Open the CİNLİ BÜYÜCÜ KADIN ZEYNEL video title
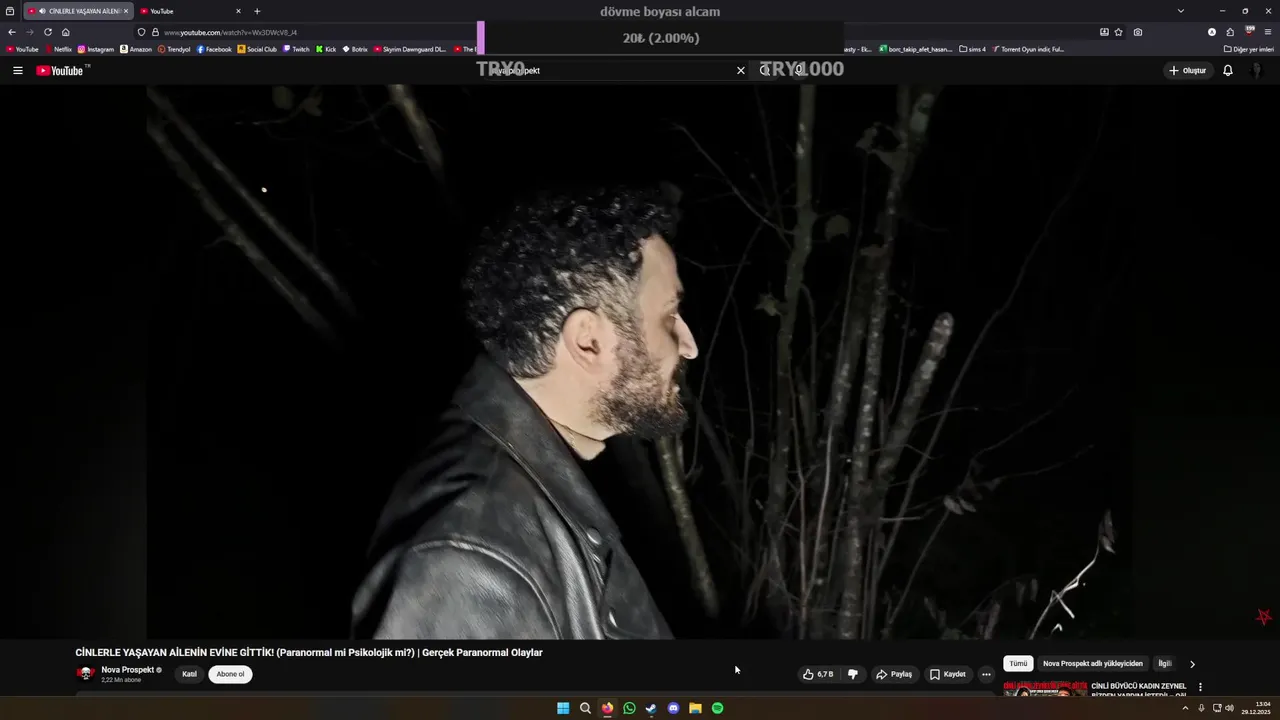 [1139, 690]
